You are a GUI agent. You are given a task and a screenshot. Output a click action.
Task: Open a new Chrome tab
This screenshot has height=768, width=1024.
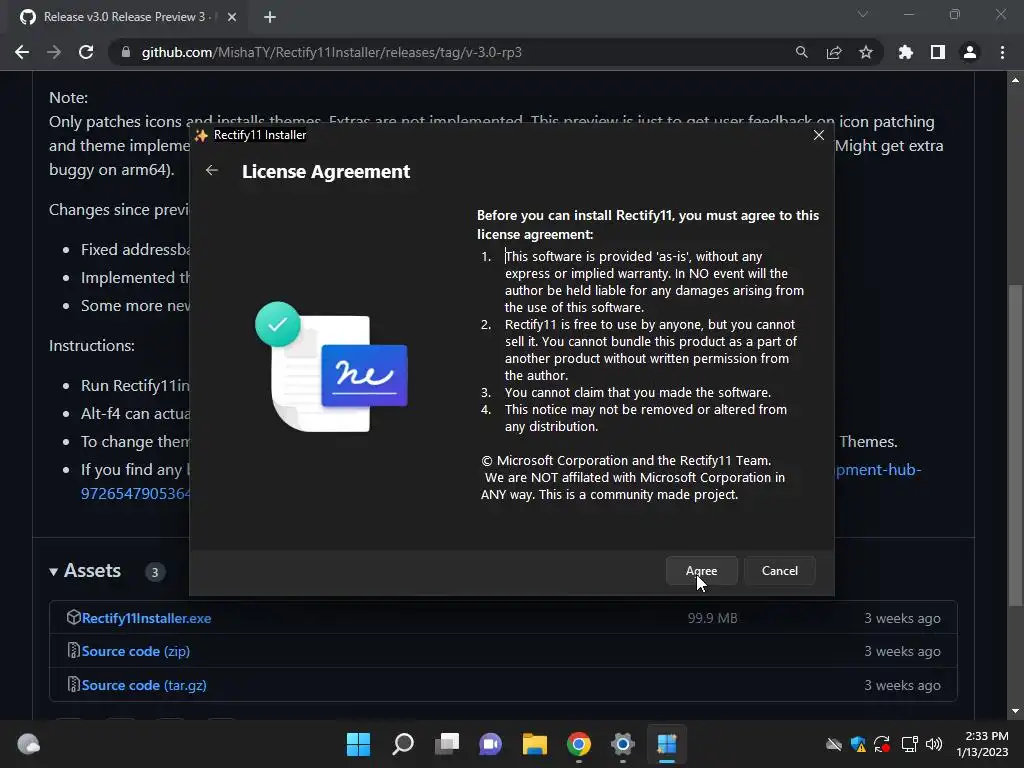tap(270, 17)
